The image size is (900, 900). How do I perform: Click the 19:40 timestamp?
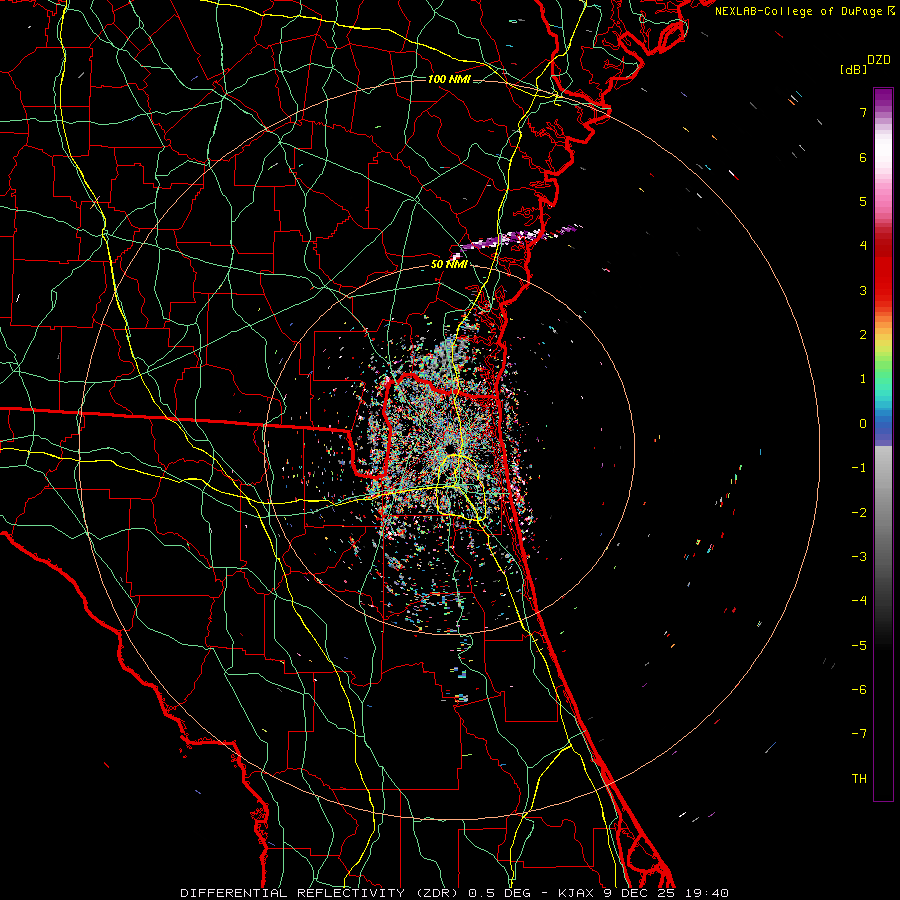coord(707,893)
